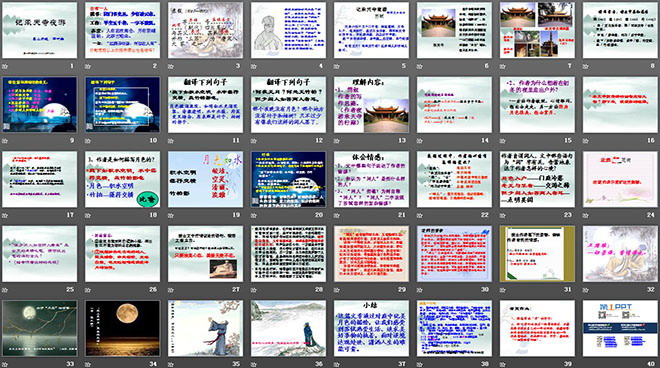Select slide 35 standing figure painting thumbnail
Screen dimensions: 660x368
coord(205,328)
